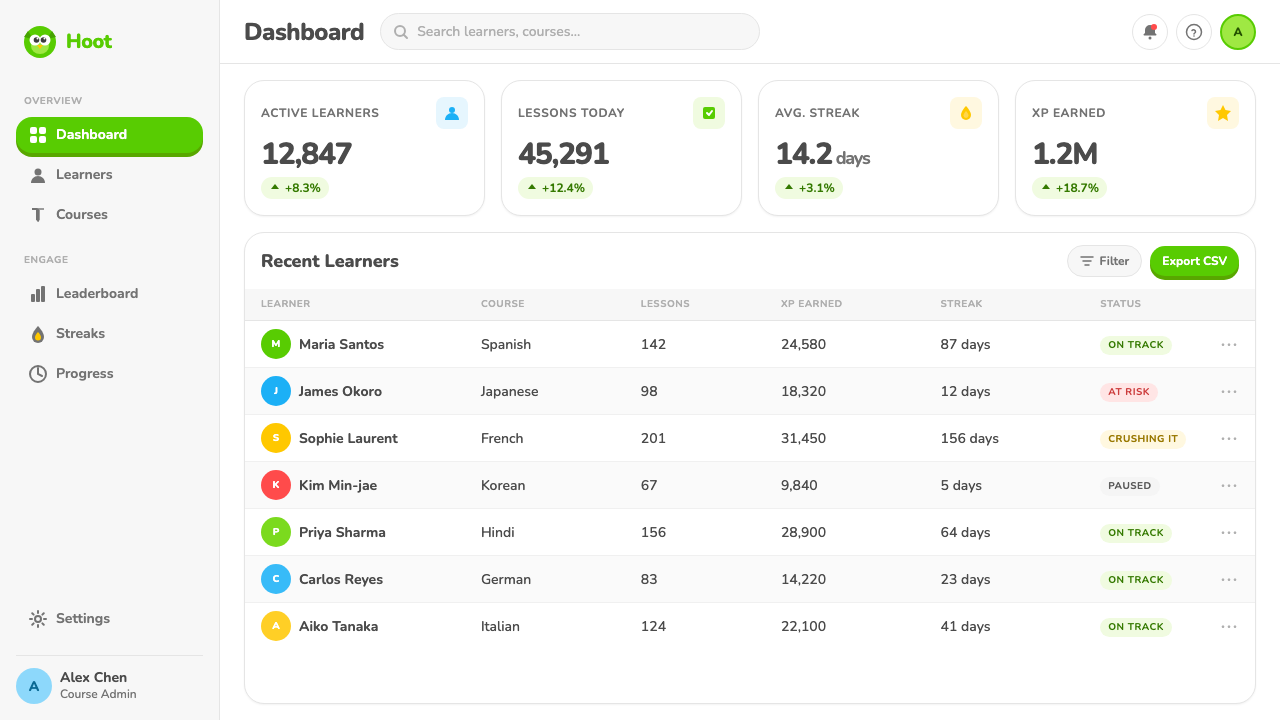Sort by the Learner column header
Image resolution: width=1280 pixels, height=720 pixels.
coord(286,304)
